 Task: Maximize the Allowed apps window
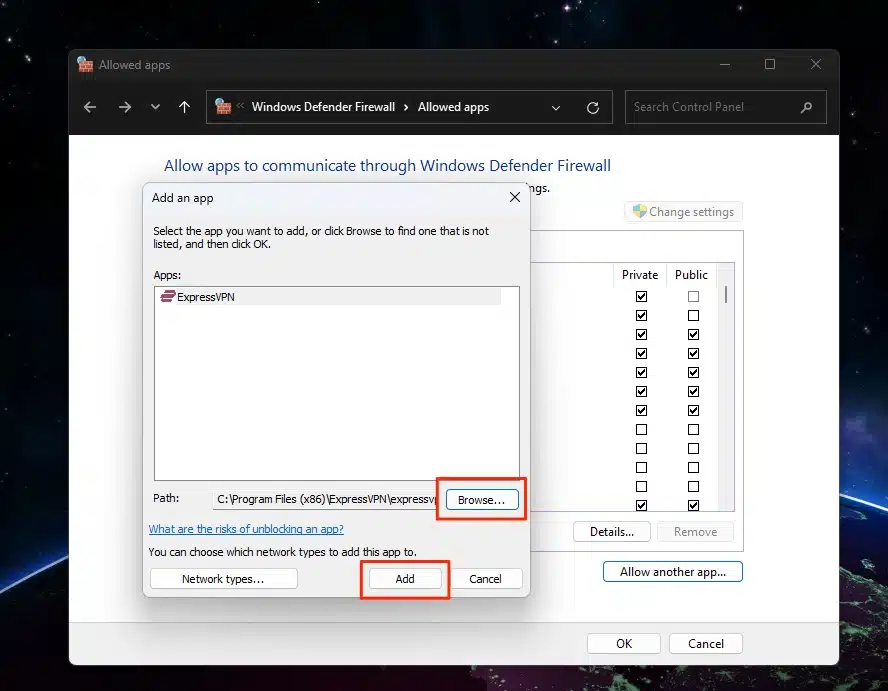[x=770, y=65]
